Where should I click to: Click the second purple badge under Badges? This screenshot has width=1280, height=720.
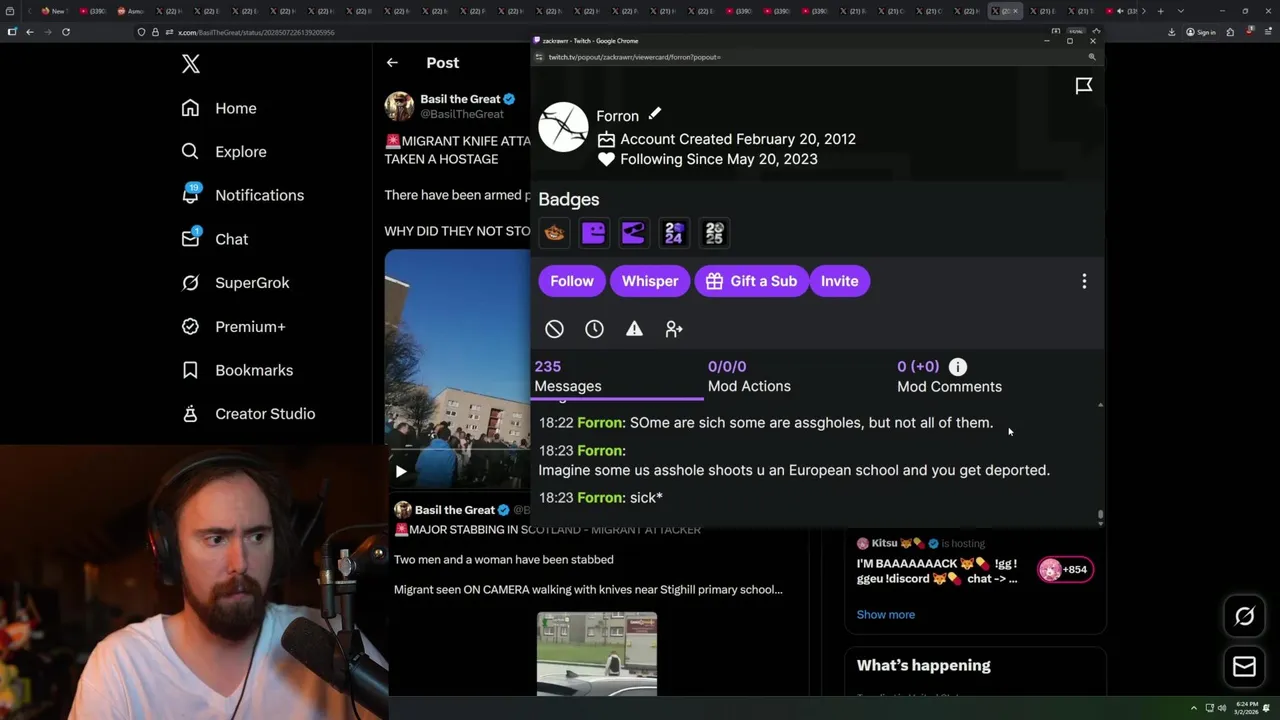pos(593,233)
